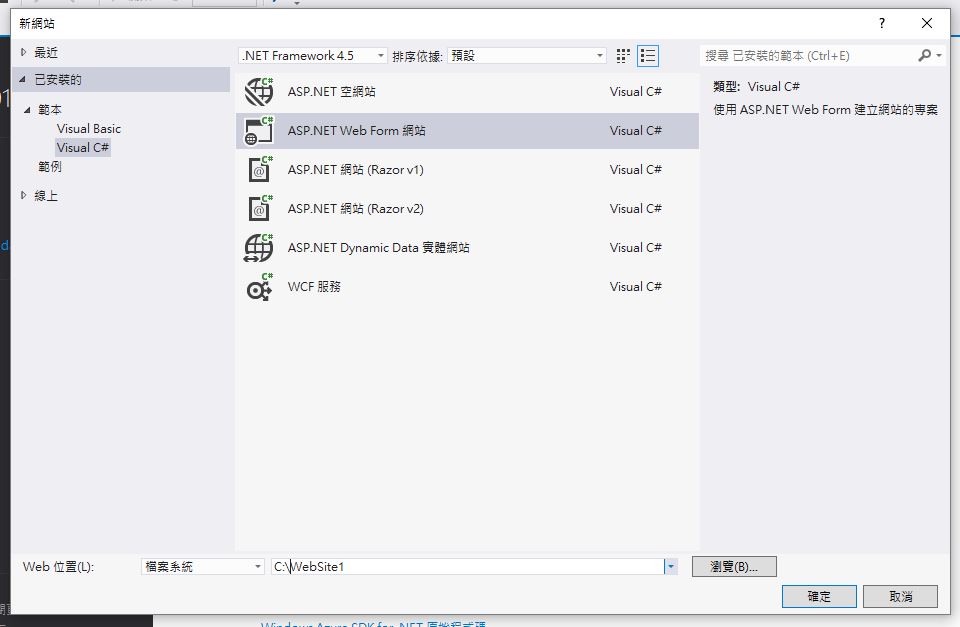Expand the 線上 tree node
This screenshot has height=627, width=960.
tap(23, 196)
